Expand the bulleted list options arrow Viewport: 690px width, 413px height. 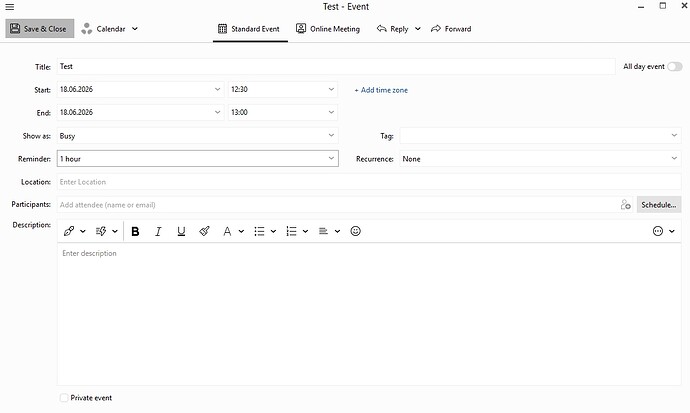[273, 231]
